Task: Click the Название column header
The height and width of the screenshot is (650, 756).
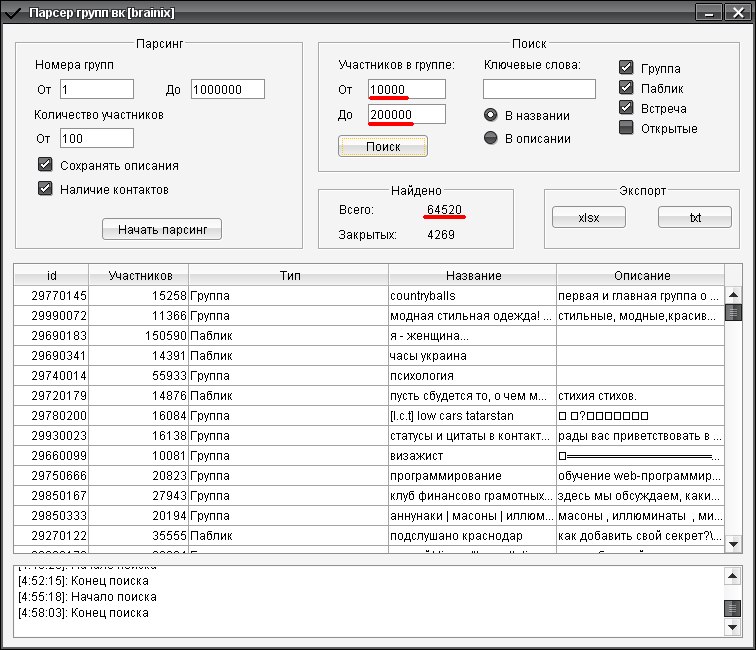Action: point(472,275)
